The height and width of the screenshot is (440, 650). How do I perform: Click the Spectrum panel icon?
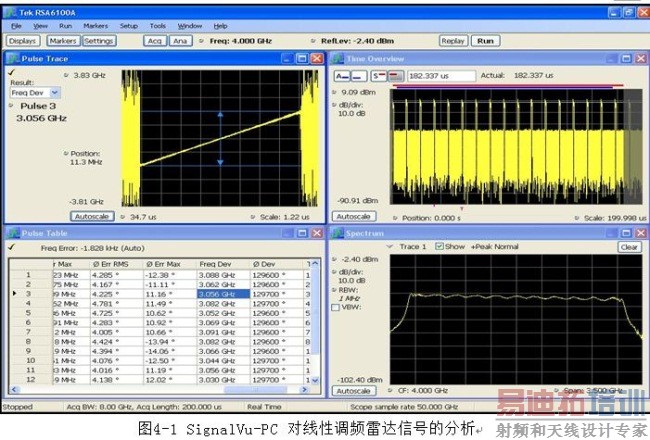(x=337, y=233)
